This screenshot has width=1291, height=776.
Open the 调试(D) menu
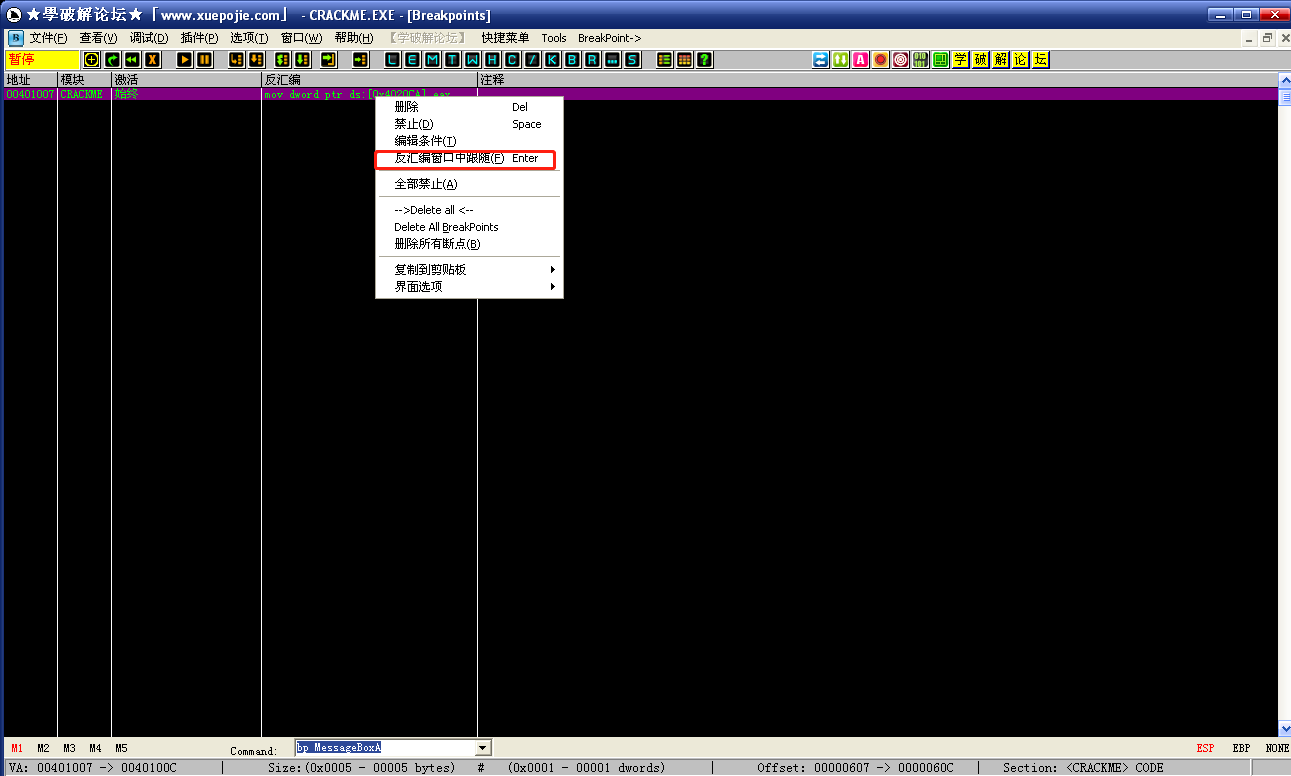pyautogui.click(x=149, y=38)
